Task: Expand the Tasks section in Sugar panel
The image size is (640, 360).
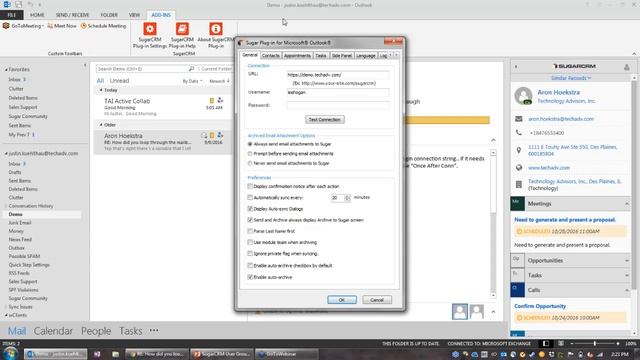Action: [x=627, y=276]
